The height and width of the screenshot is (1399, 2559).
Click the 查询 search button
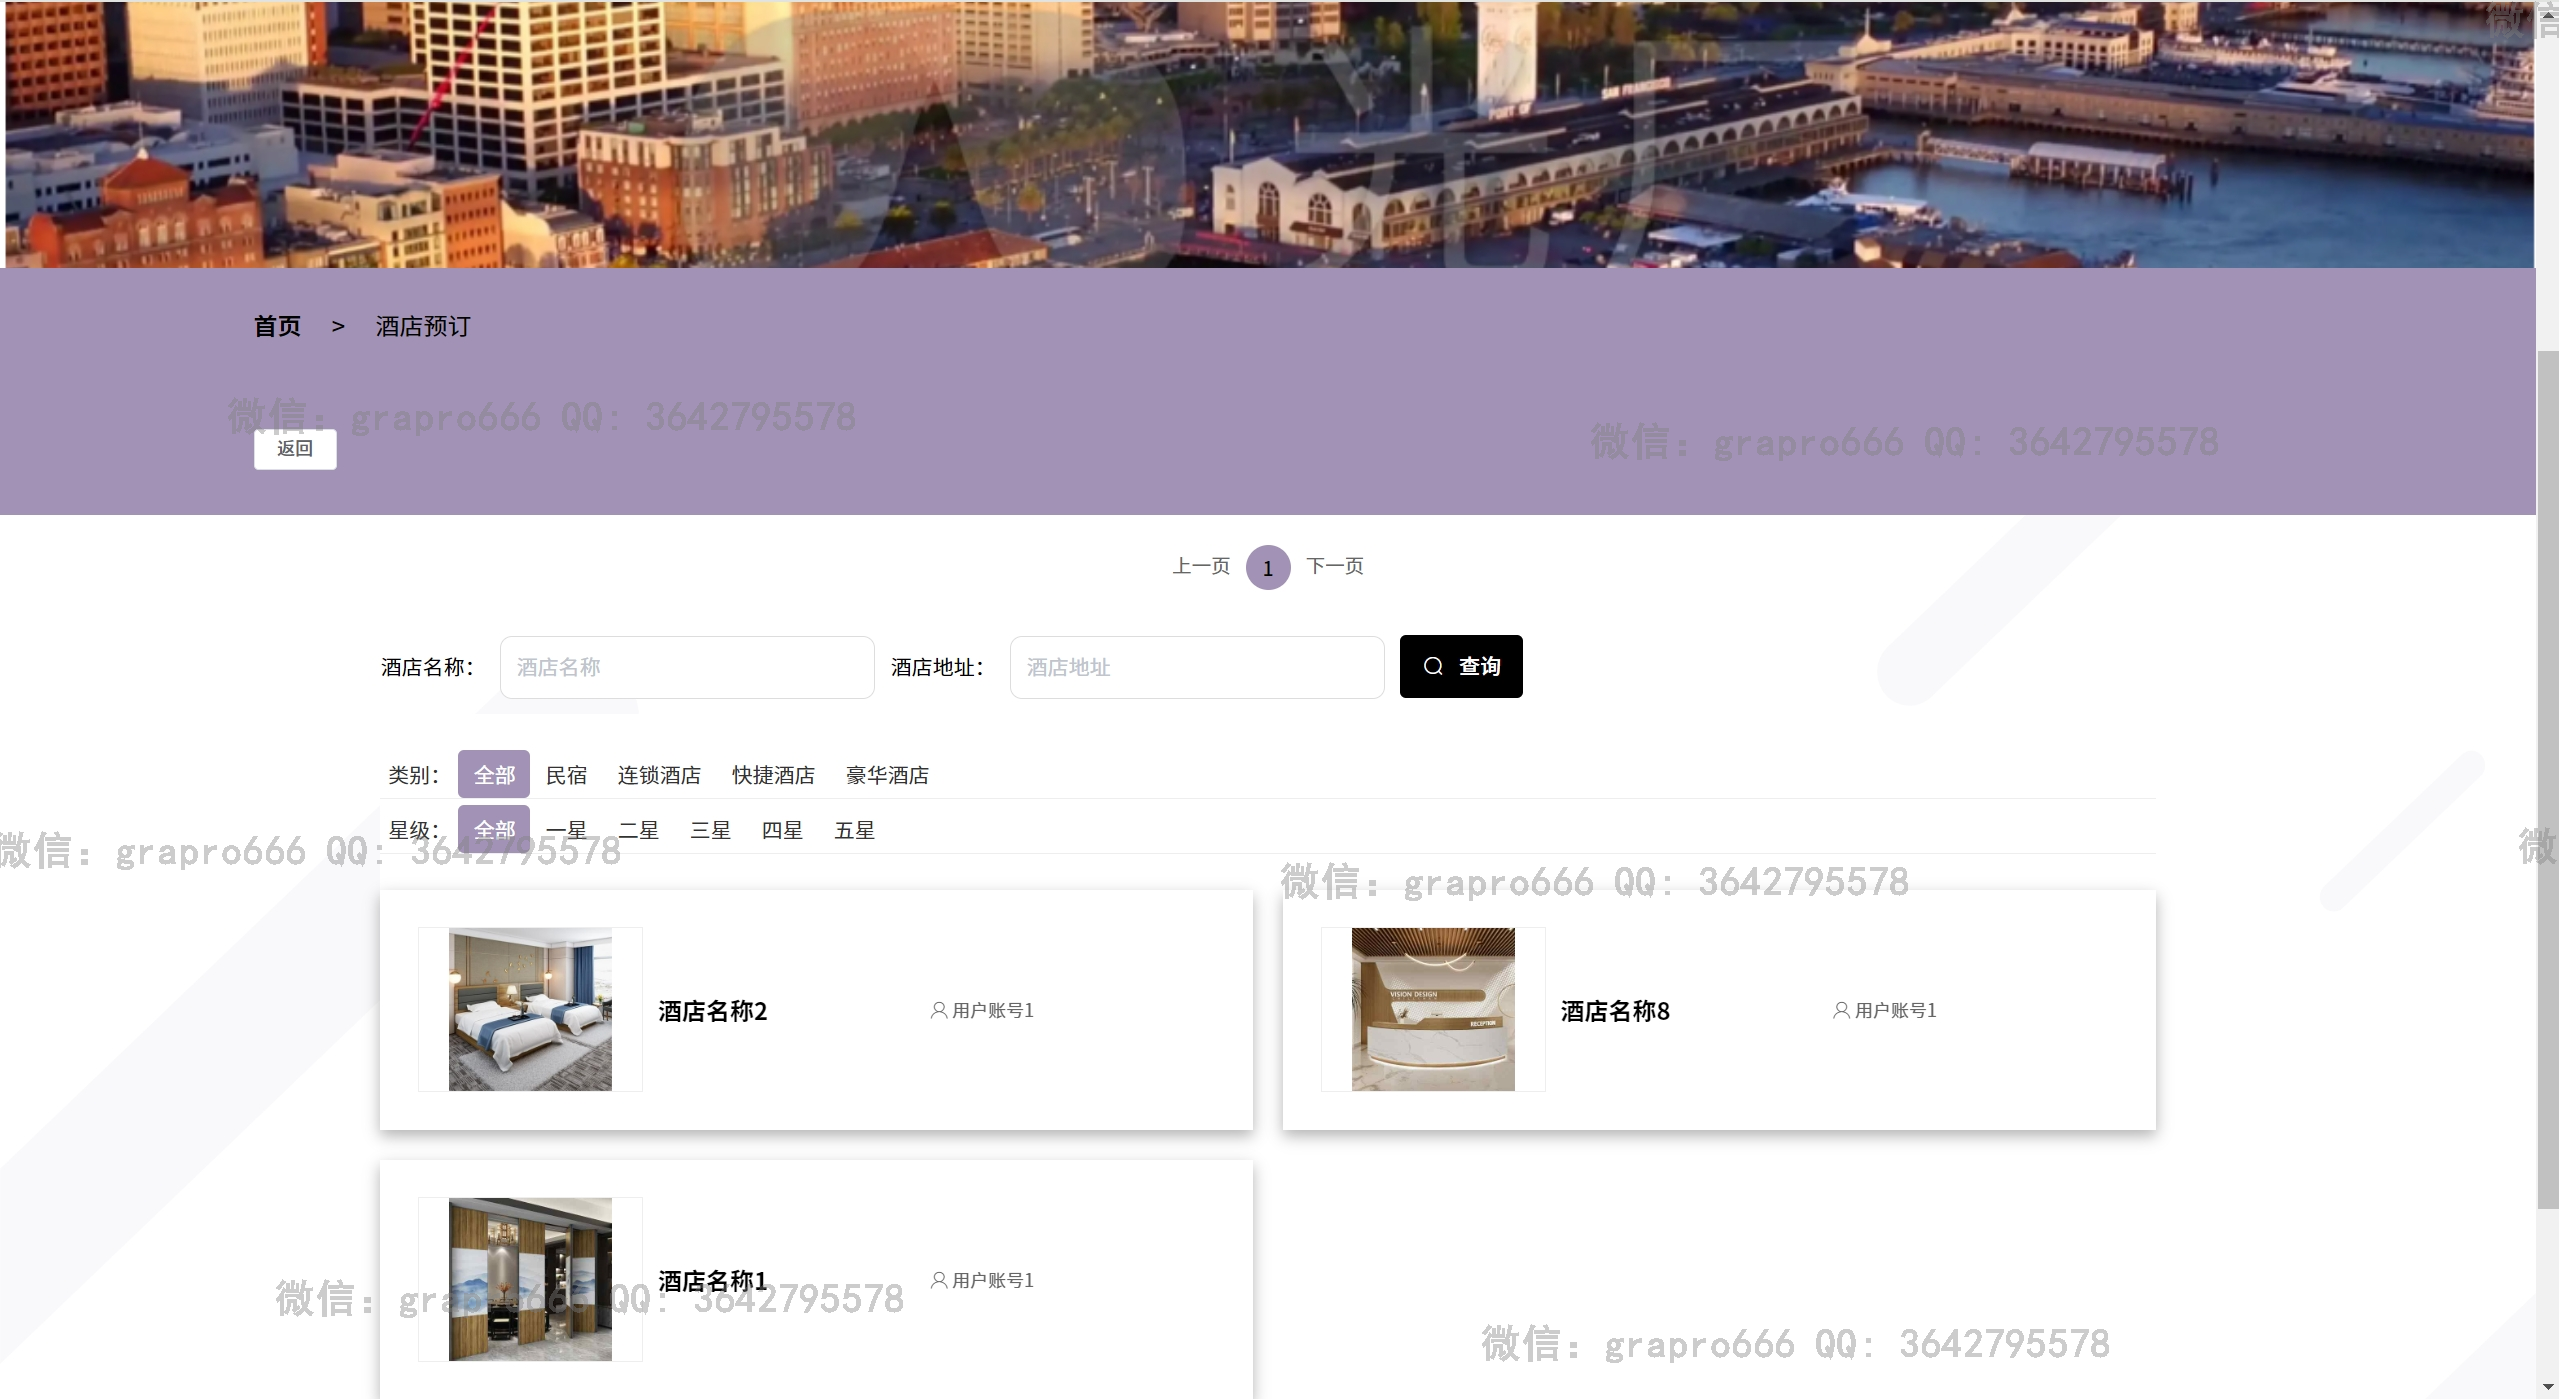[1460, 666]
